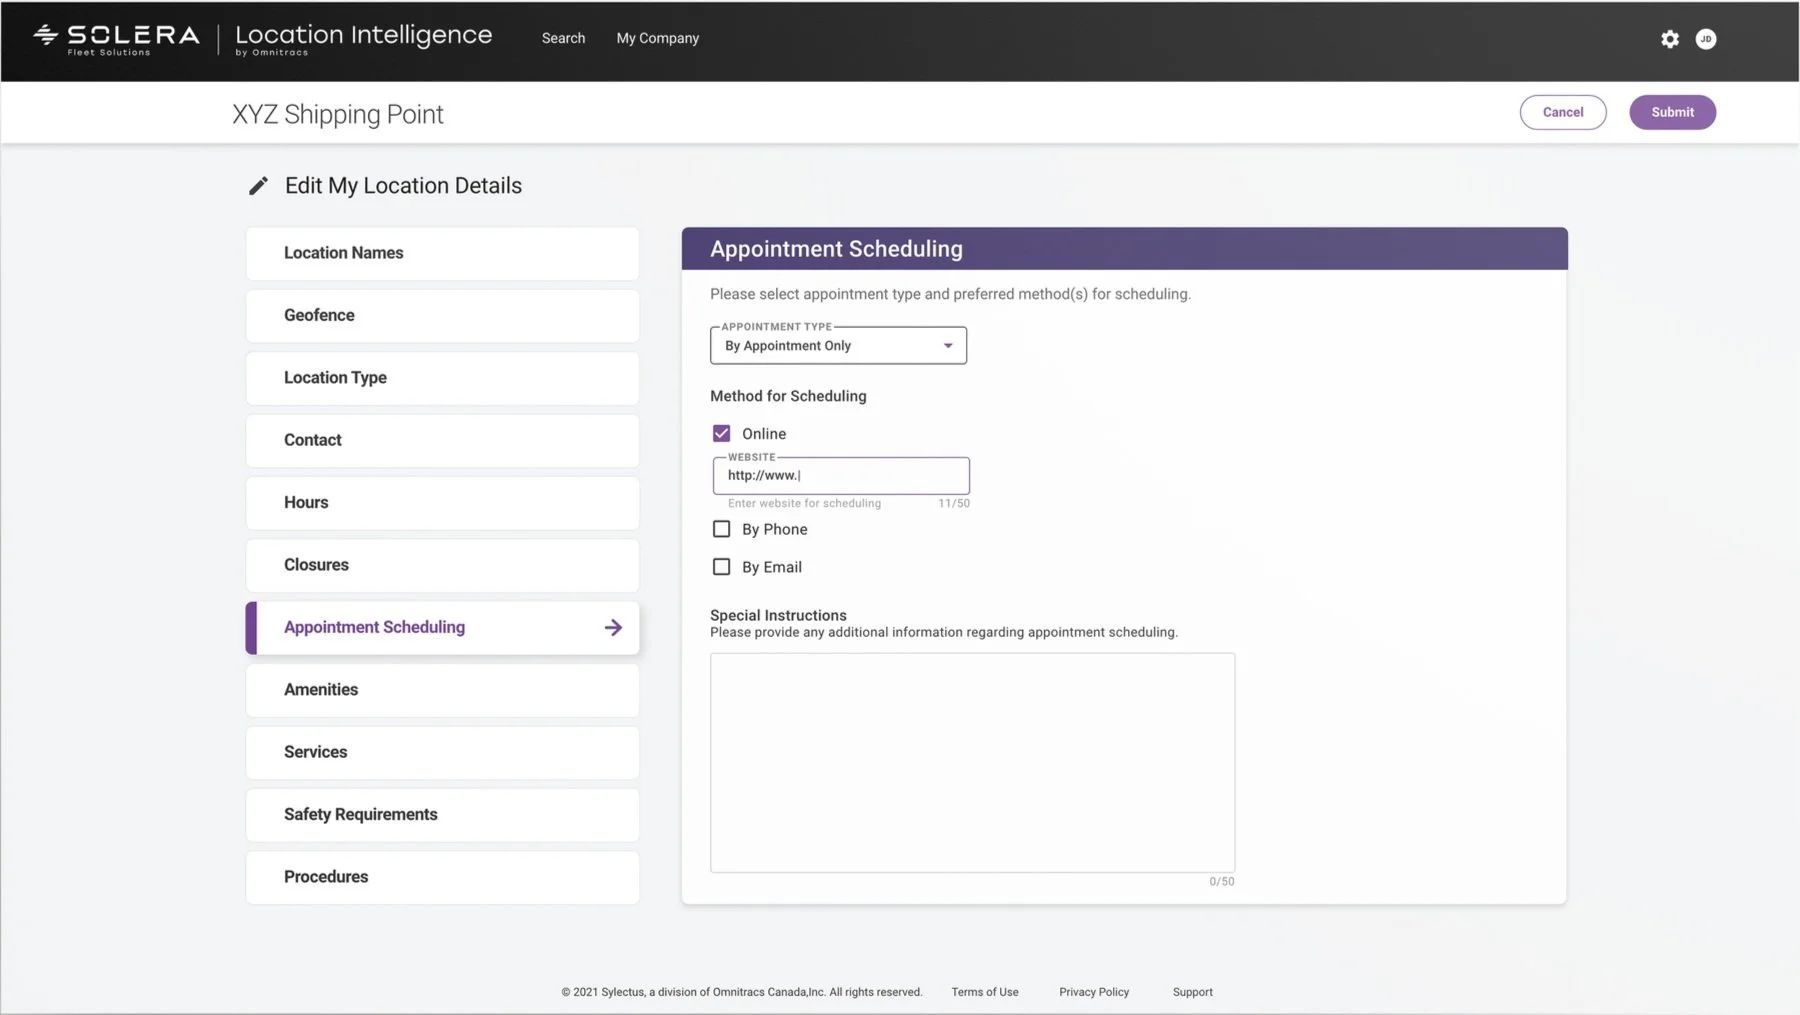Screen dimensions: 1800x1015
Task: Go to Location Type section
Action: (442, 378)
